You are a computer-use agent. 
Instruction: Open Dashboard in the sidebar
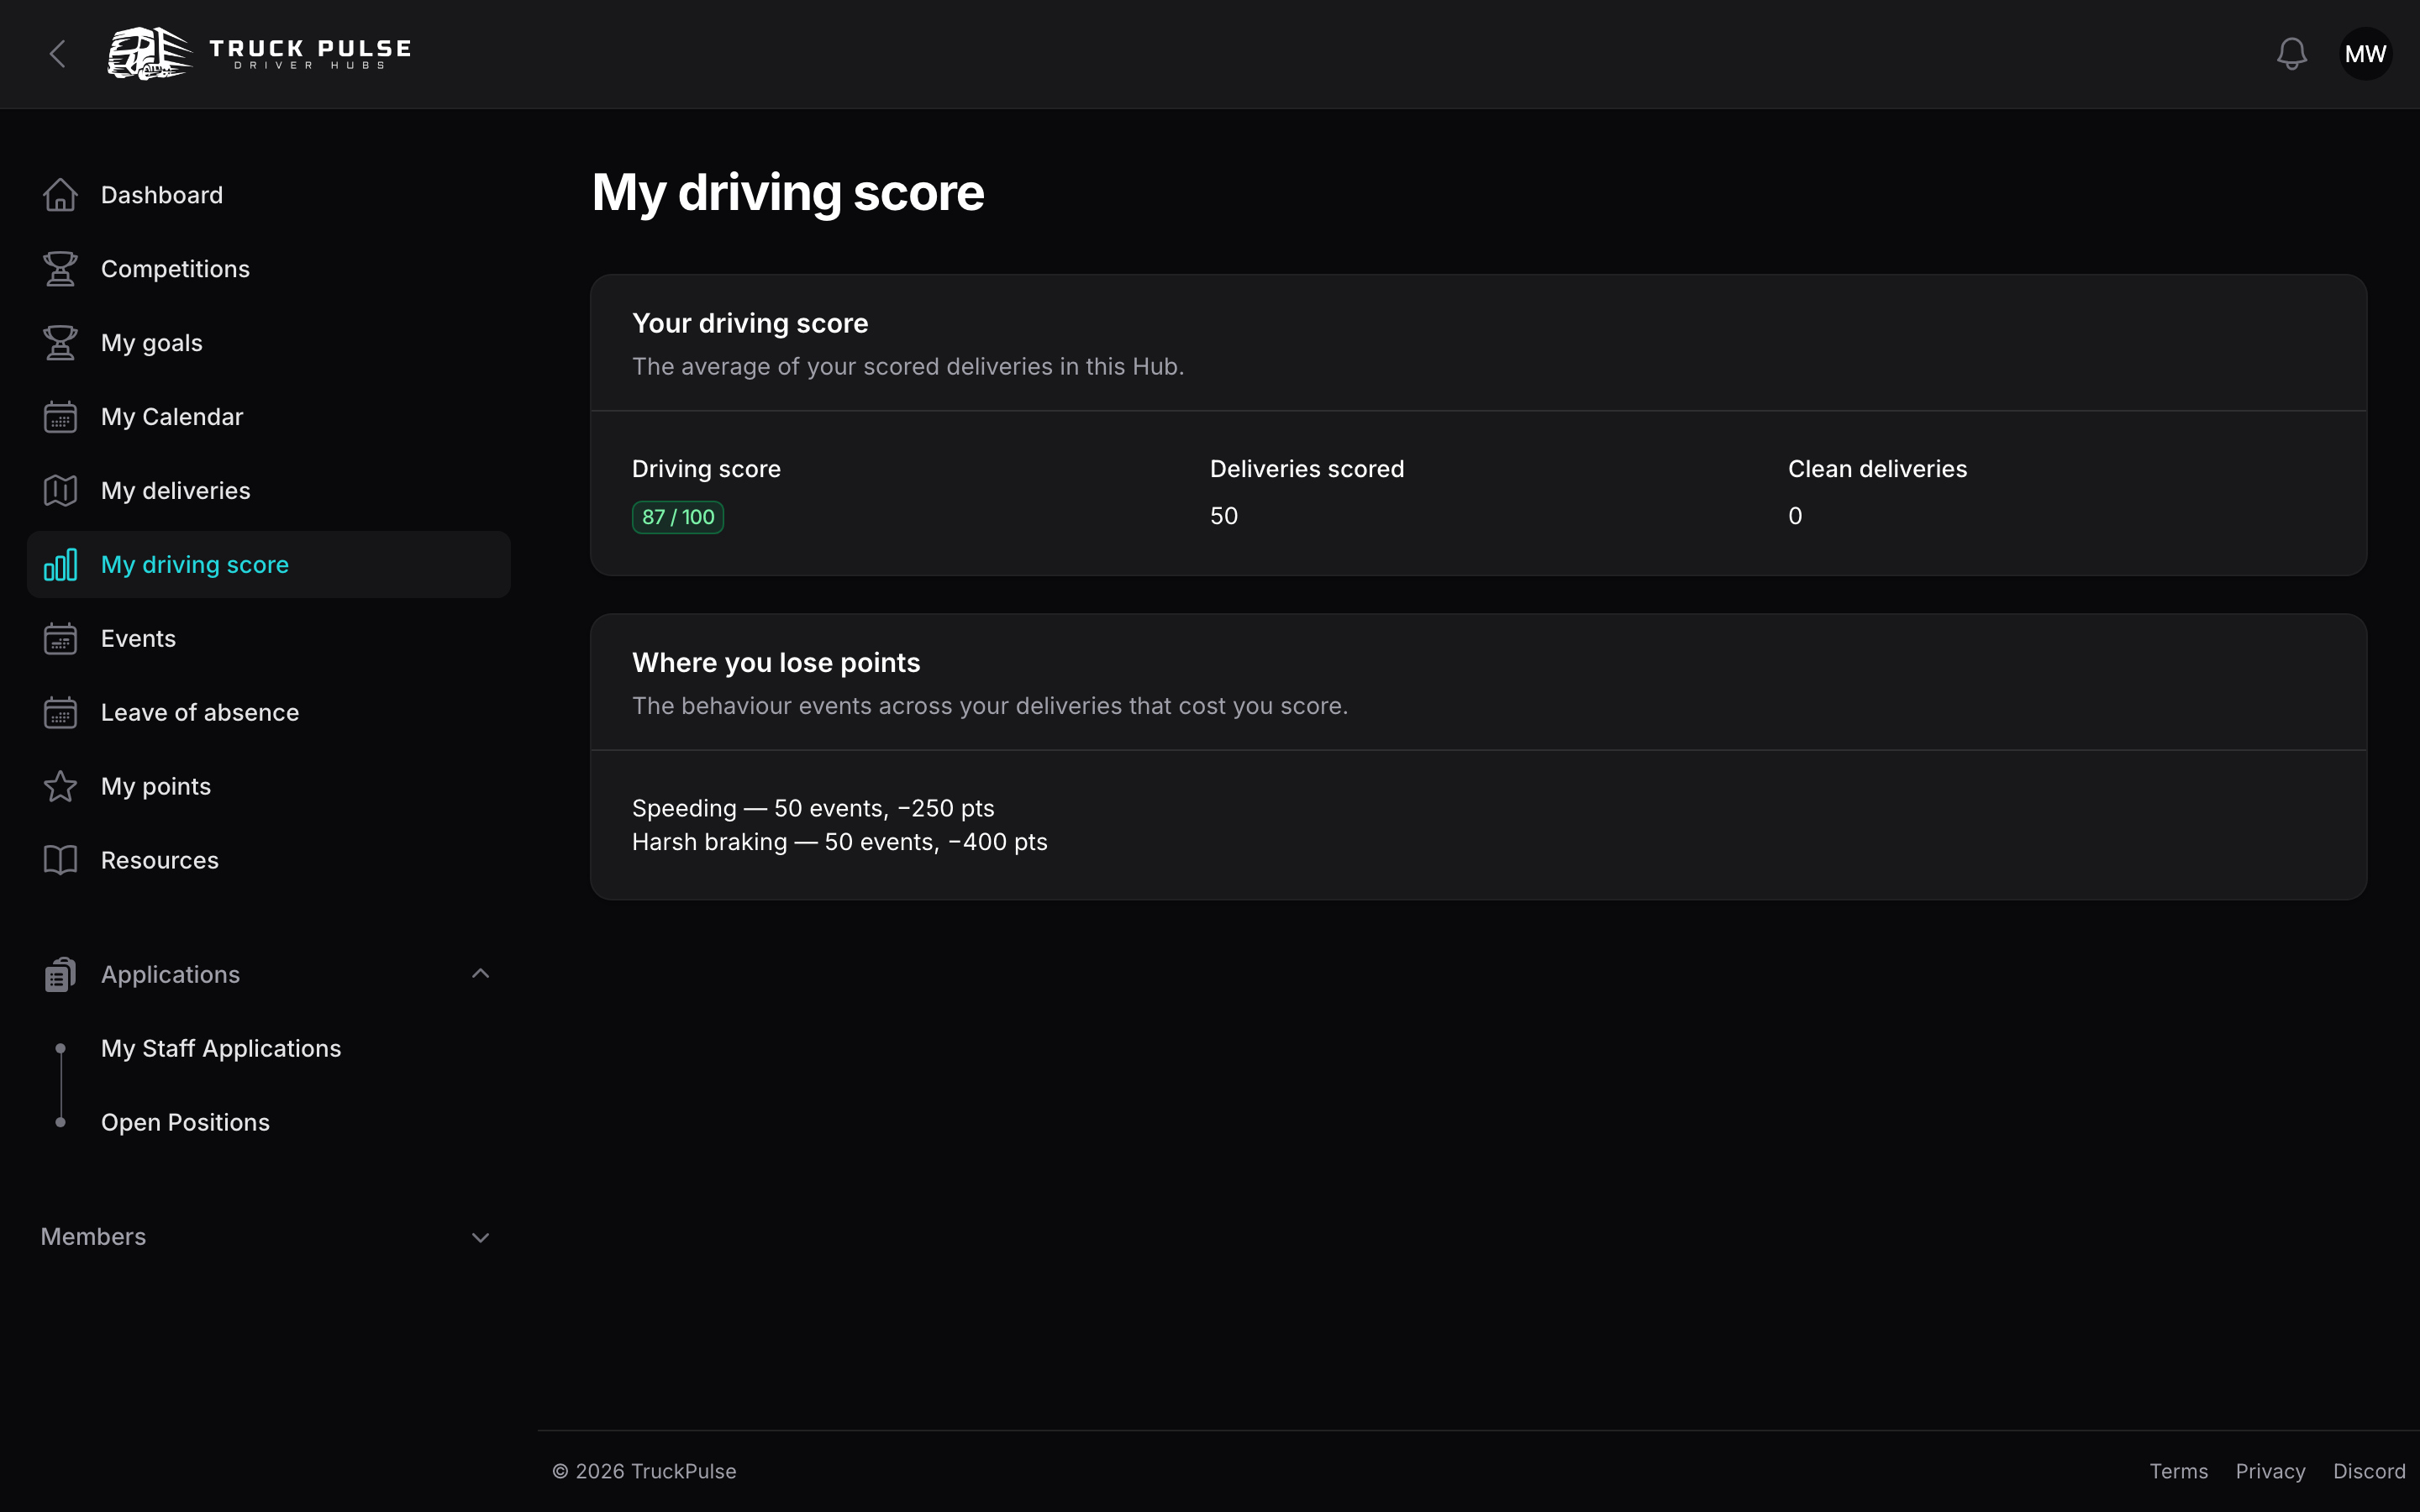click(269, 195)
